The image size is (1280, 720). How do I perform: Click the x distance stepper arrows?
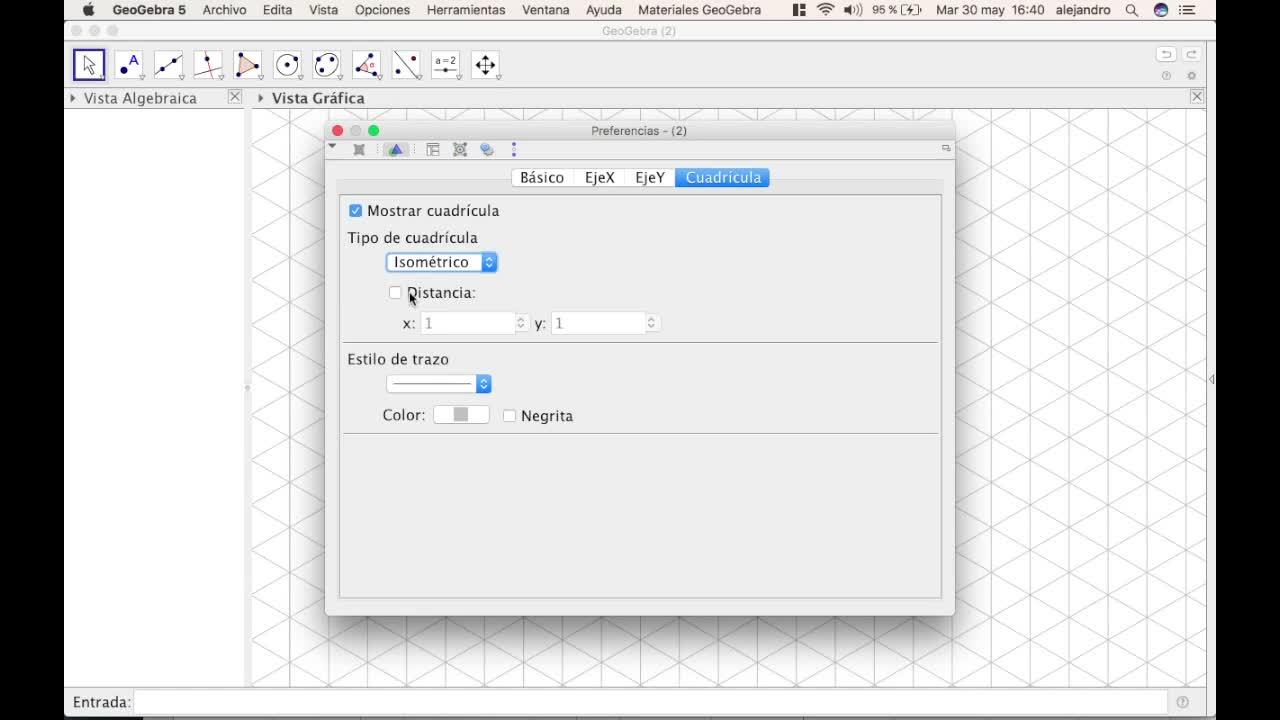tap(520, 323)
